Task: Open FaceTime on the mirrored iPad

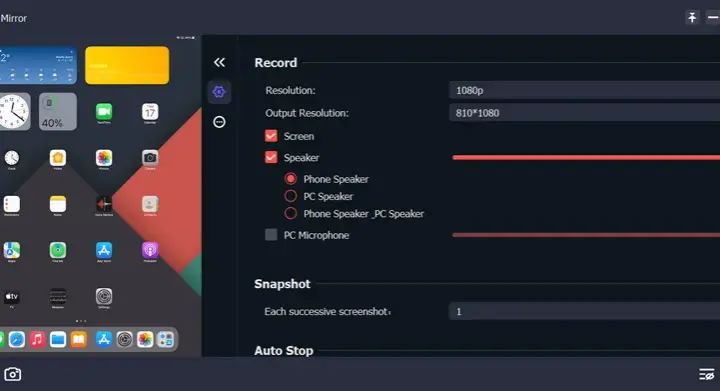Action: [x=104, y=112]
